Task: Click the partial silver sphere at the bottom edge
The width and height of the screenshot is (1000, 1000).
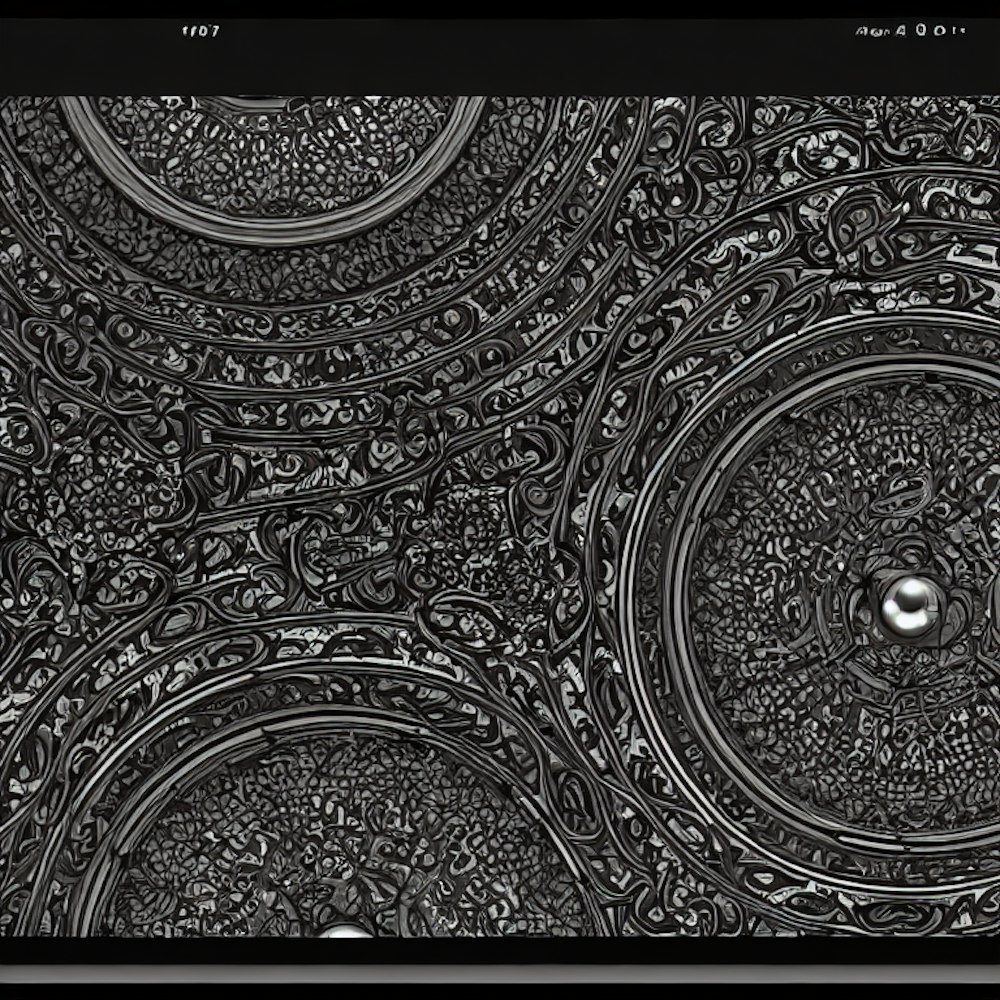Action: [345, 931]
